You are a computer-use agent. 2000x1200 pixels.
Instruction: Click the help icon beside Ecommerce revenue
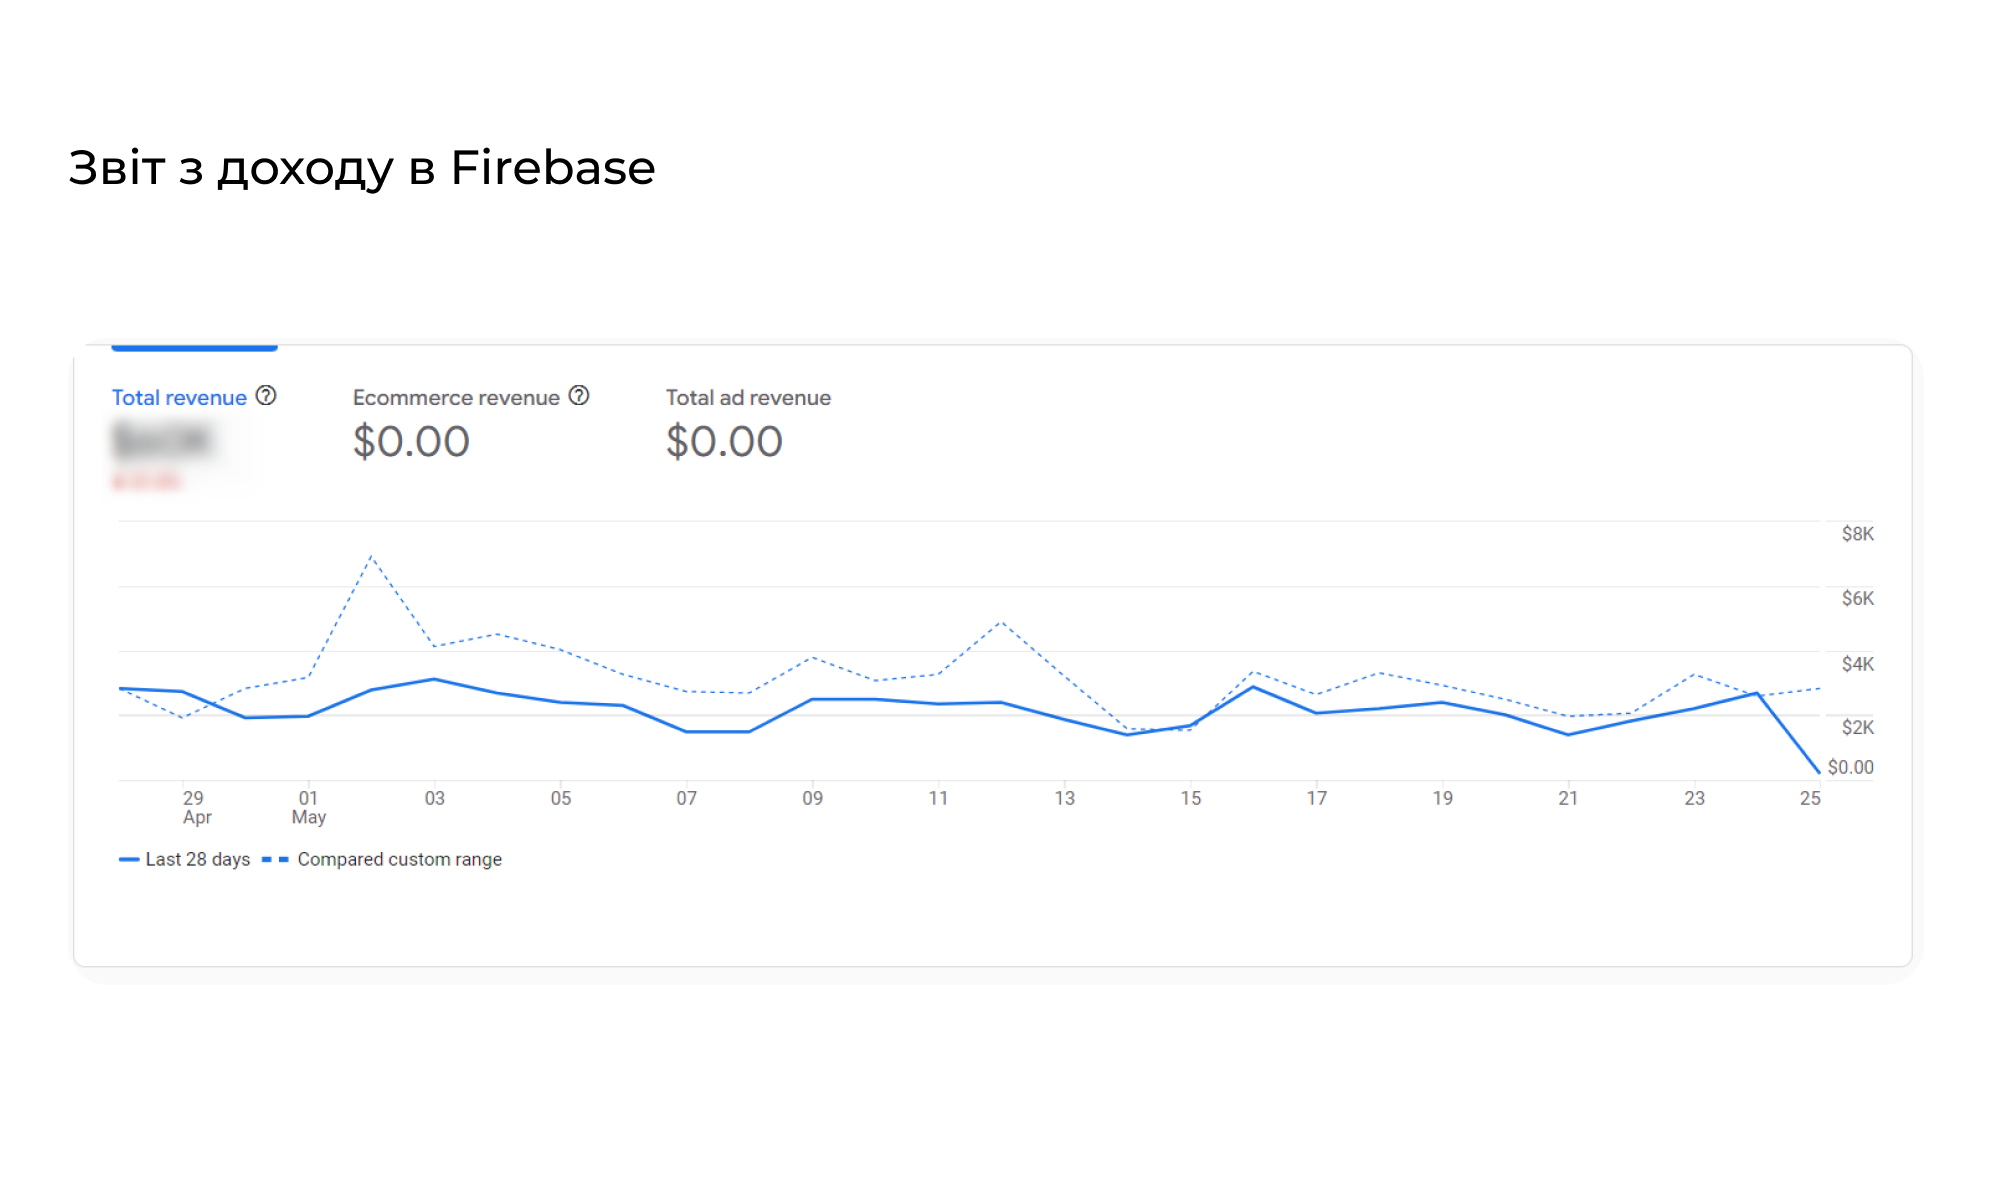click(x=579, y=396)
